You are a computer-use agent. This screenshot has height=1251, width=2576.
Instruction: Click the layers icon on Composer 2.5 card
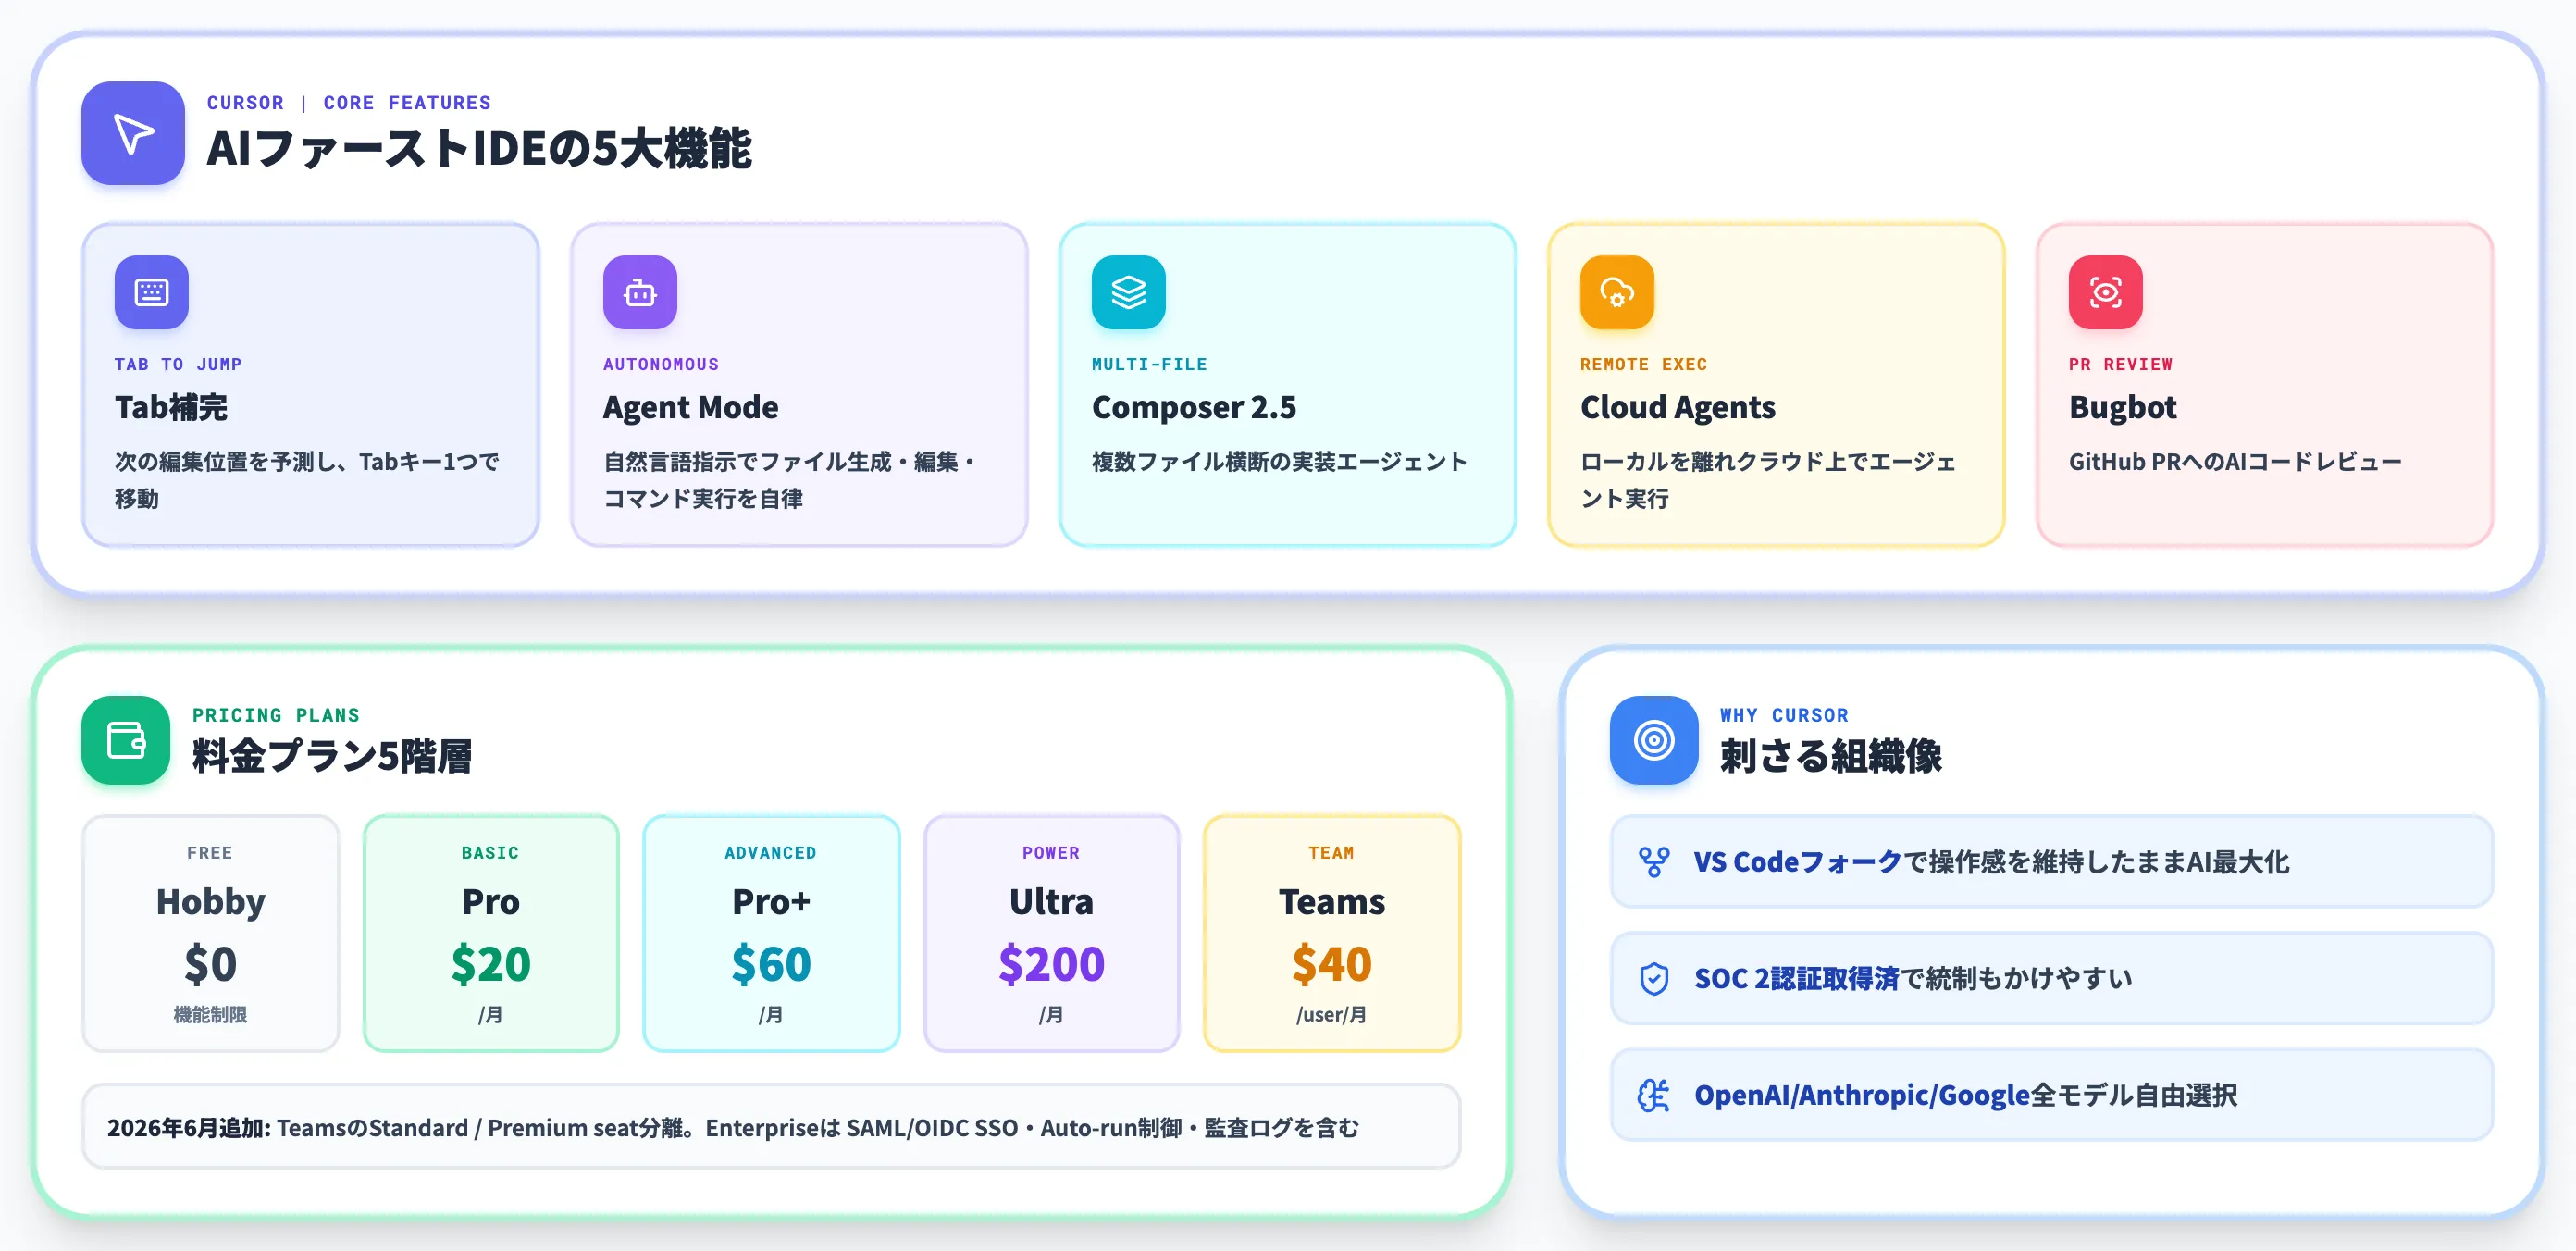1128,292
